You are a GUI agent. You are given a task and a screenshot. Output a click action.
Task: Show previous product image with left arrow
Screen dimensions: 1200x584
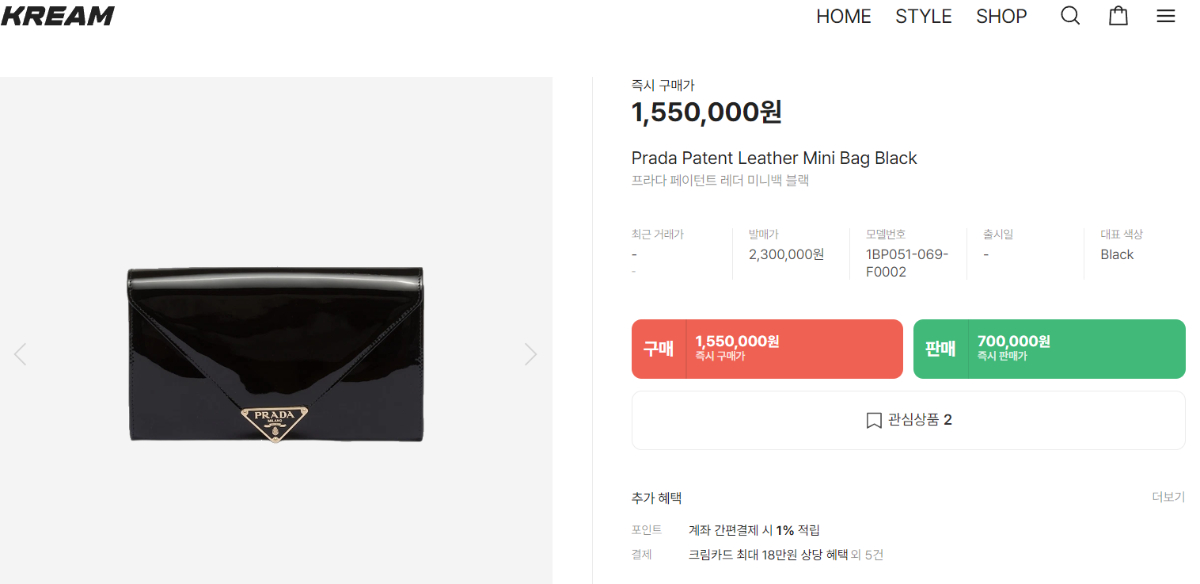coord(20,353)
